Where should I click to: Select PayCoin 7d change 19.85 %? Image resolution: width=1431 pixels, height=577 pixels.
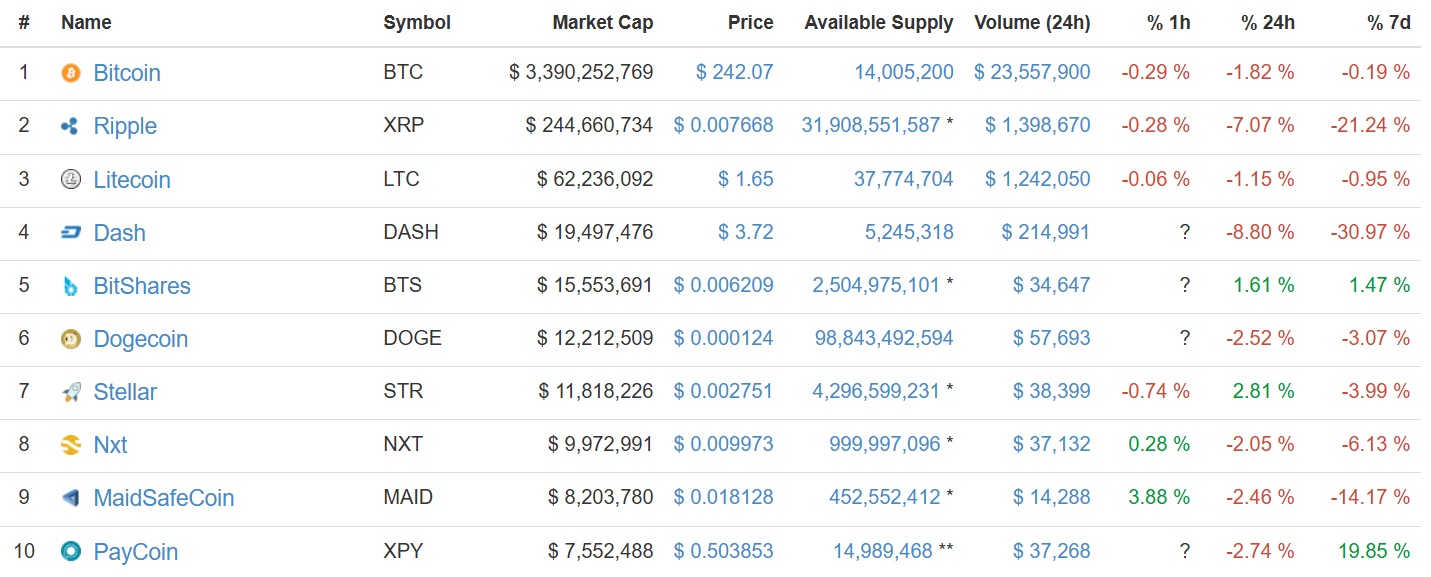[x=1374, y=550]
